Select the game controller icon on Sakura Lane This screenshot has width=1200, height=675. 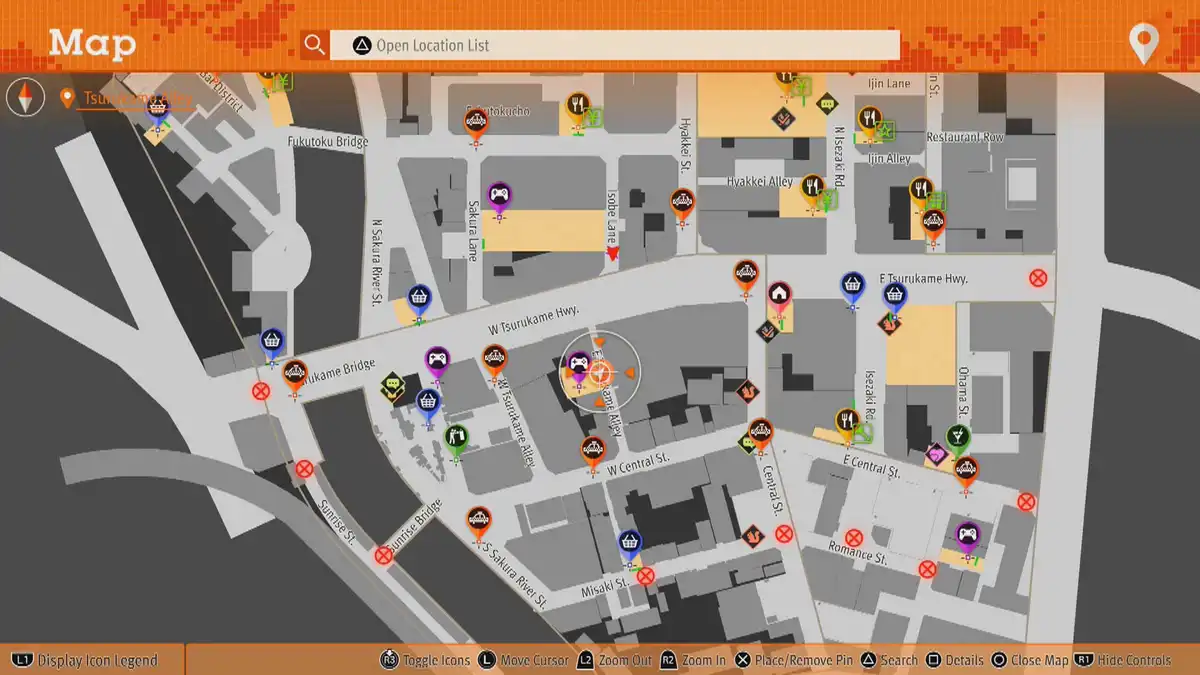(x=499, y=195)
